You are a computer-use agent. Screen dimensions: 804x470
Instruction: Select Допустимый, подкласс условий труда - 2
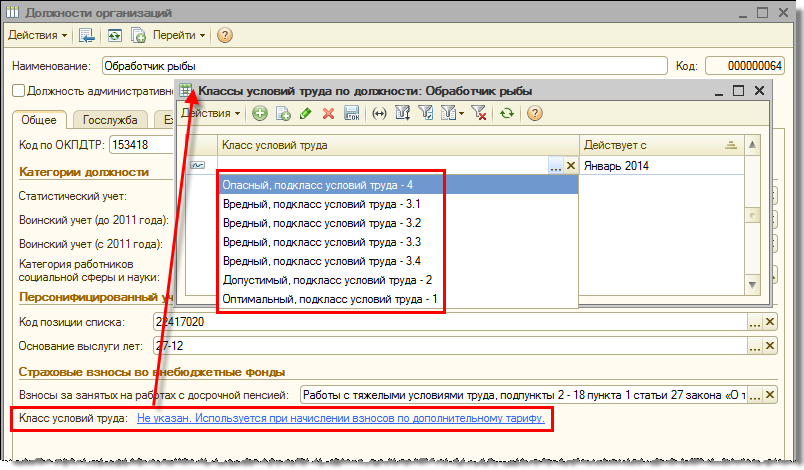pyautogui.click(x=398, y=280)
